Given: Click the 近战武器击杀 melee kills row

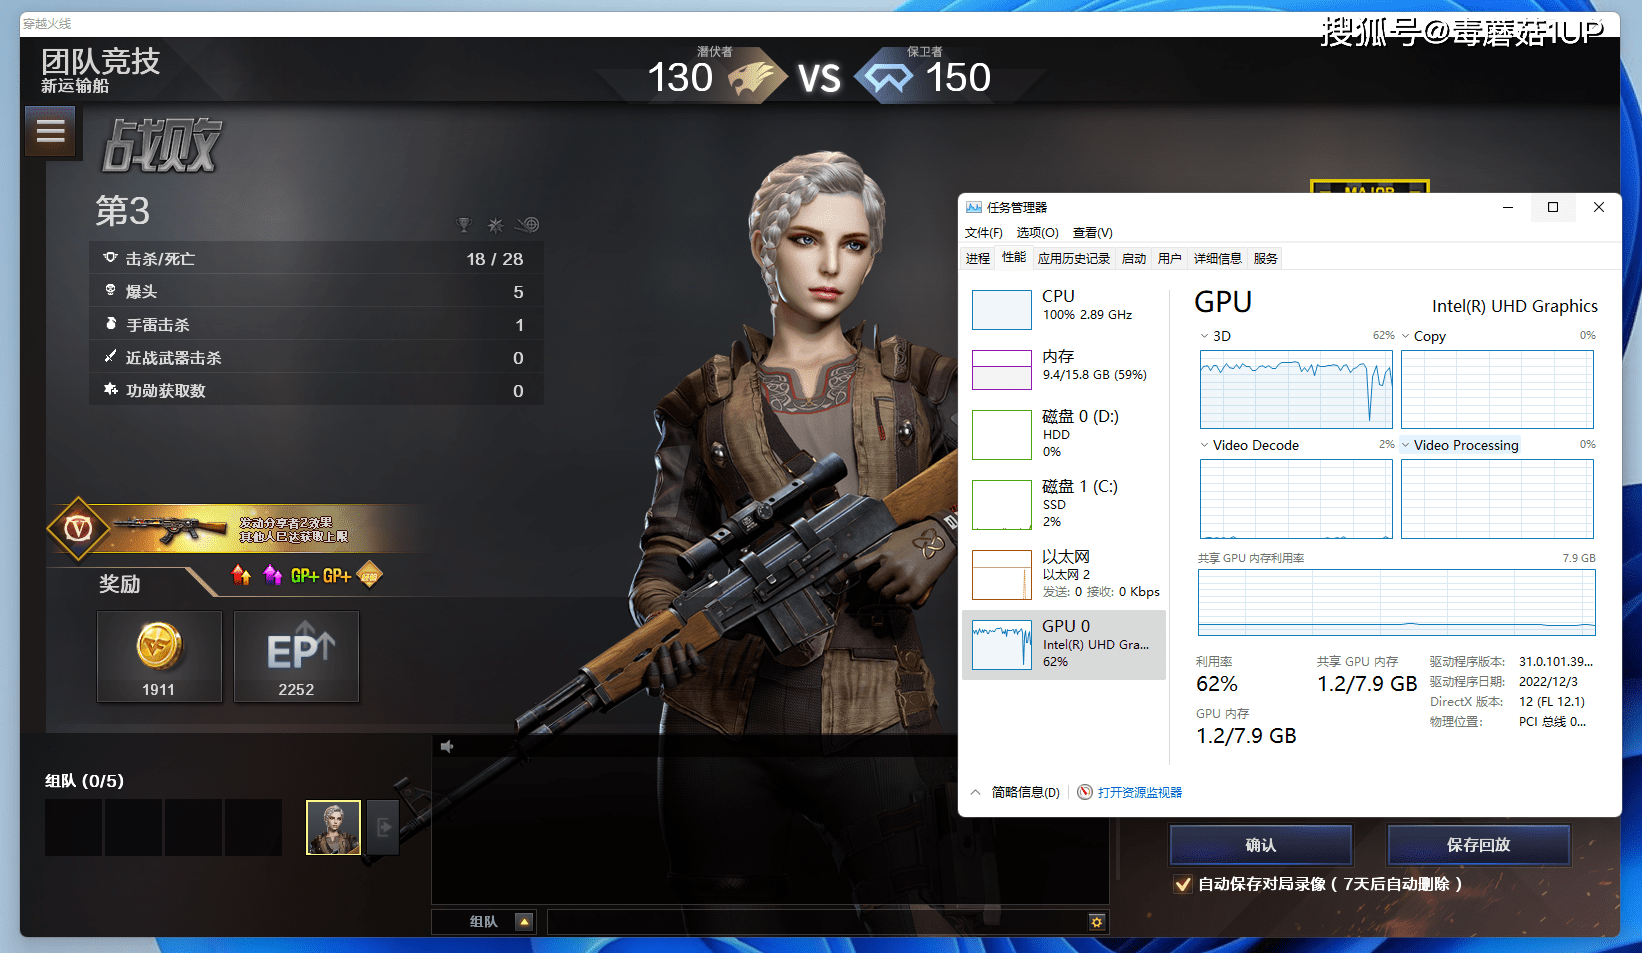Looking at the screenshot, I should tap(317, 357).
